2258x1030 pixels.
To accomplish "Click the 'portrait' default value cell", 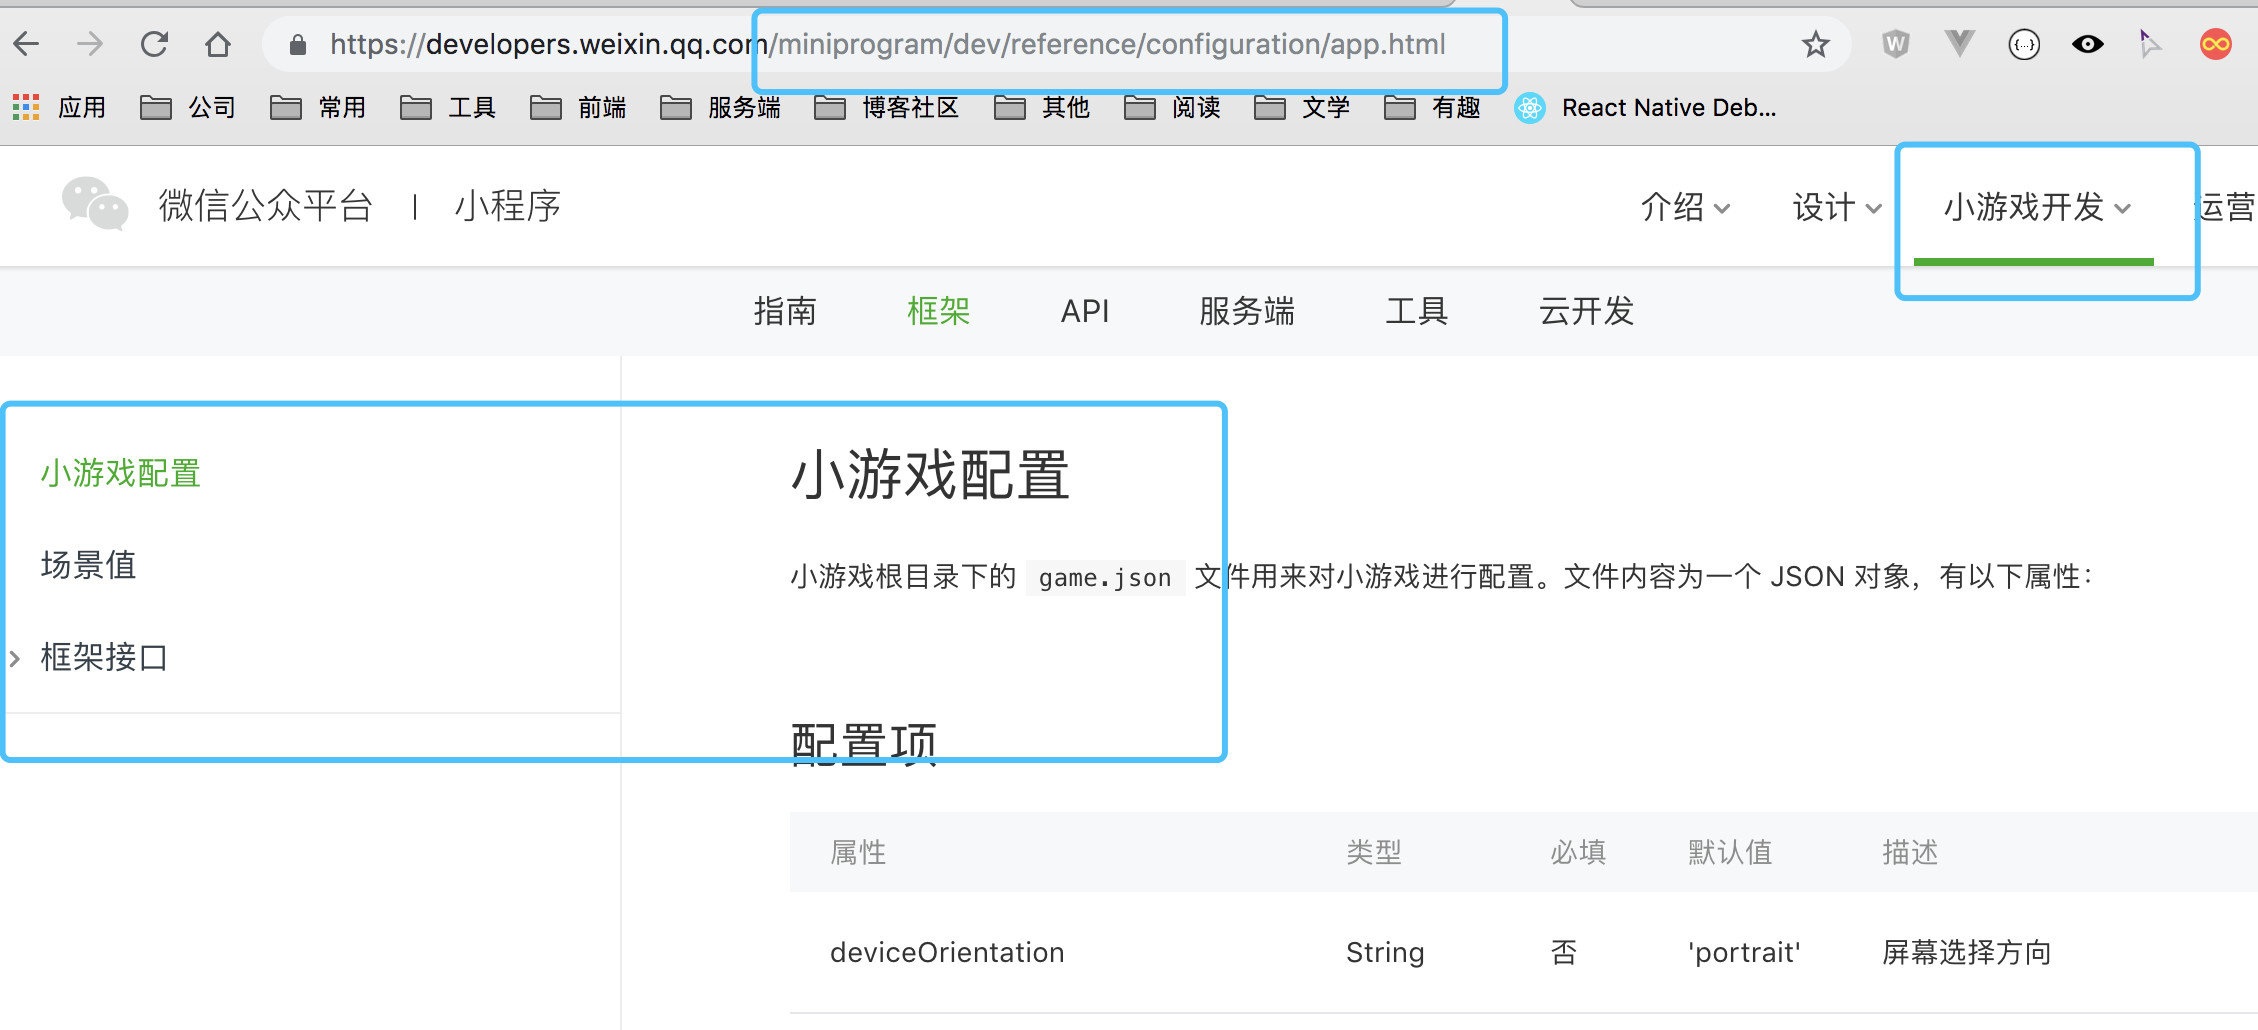I will pos(1744,952).
